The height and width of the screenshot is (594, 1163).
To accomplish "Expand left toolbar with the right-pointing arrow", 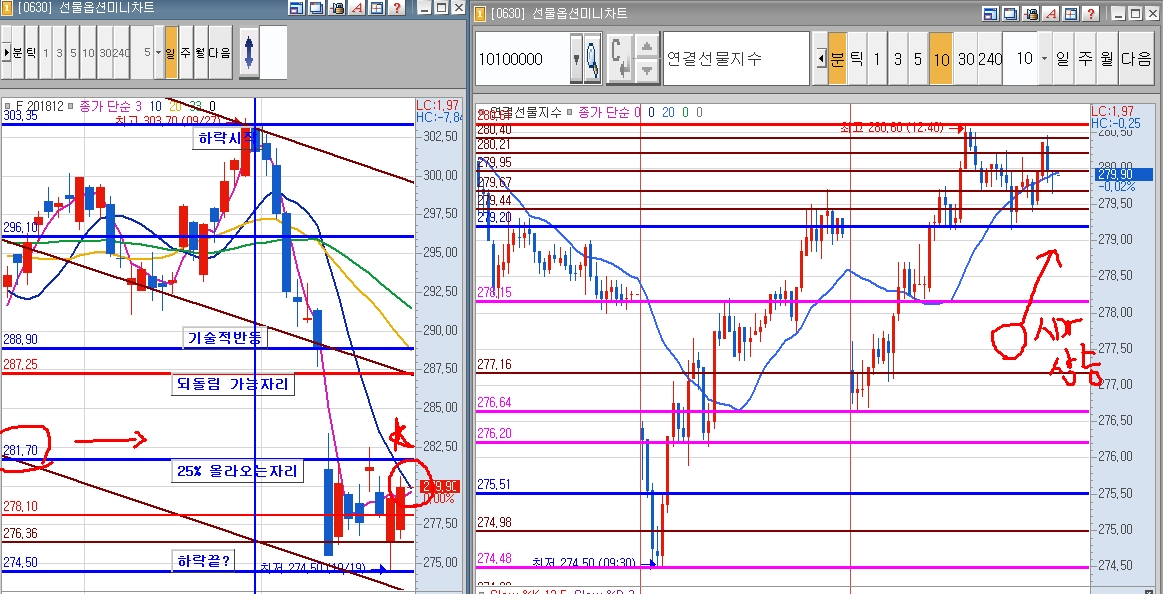I will pyautogui.click(x=6, y=53).
